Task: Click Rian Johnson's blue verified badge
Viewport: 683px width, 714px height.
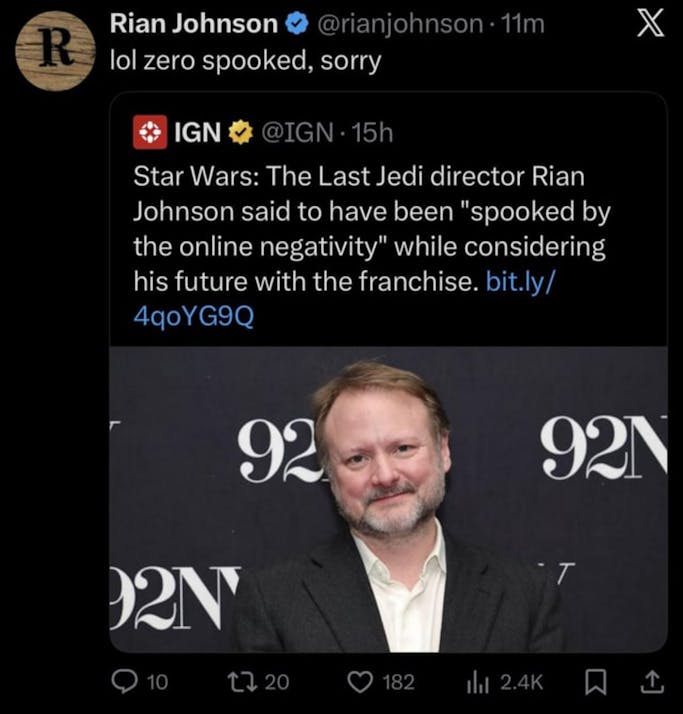Action: point(297,24)
